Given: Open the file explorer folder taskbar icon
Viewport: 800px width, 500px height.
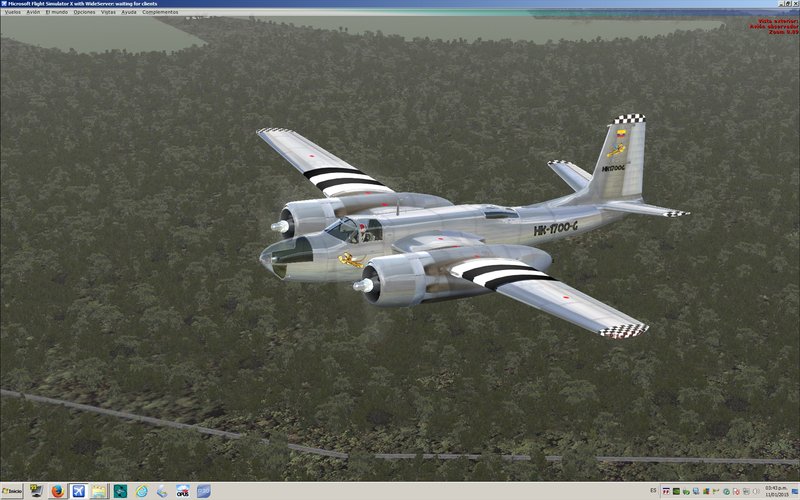Looking at the screenshot, I should point(99,491).
